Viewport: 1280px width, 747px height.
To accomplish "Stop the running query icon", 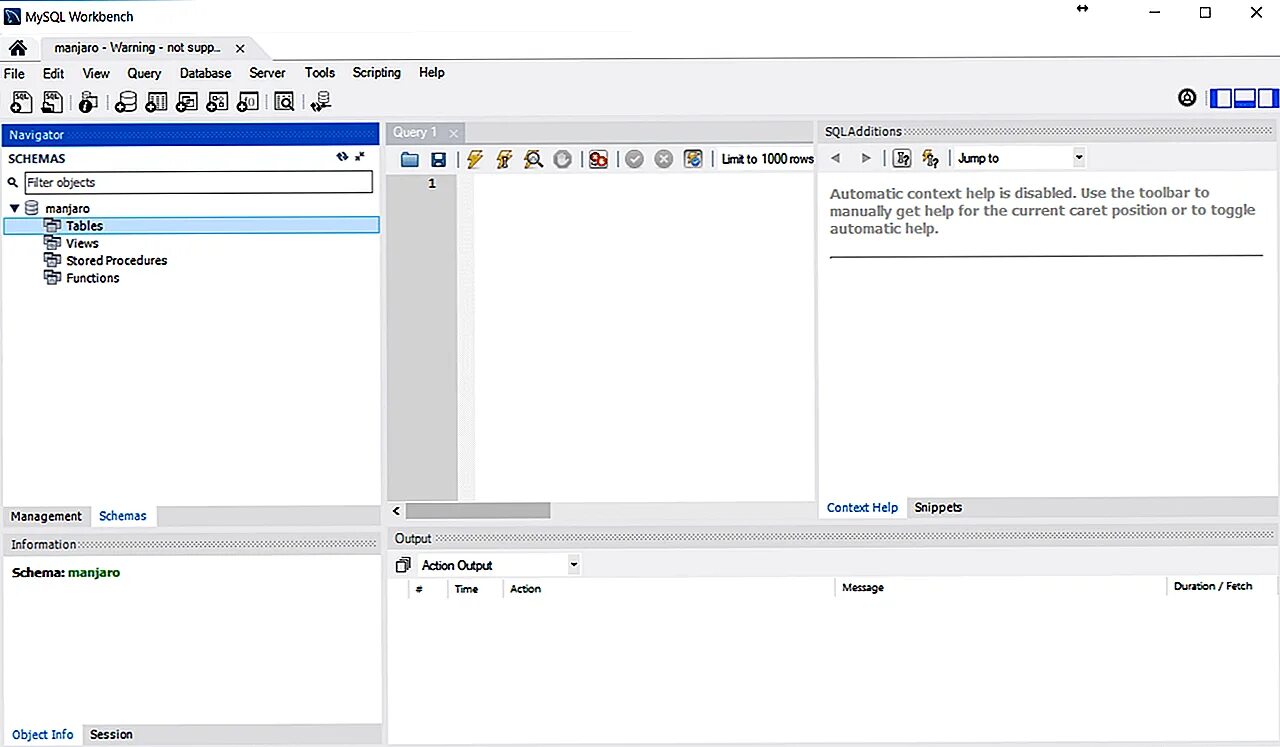I will coord(563,159).
